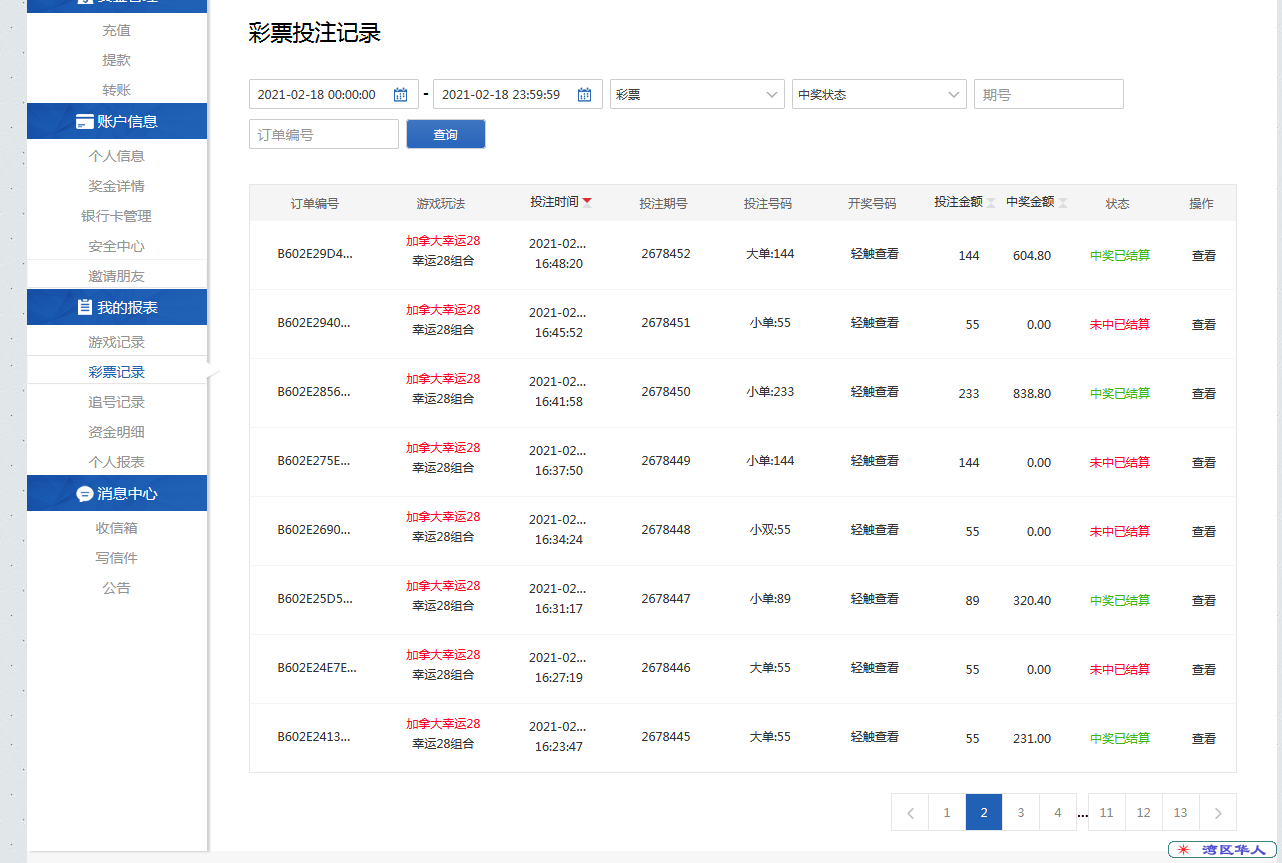Image resolution: width=1282 pixels, height=863 pixels.
Task: Open 消息中心 section header
Action: pyautogui.click(x=117, y=493)
